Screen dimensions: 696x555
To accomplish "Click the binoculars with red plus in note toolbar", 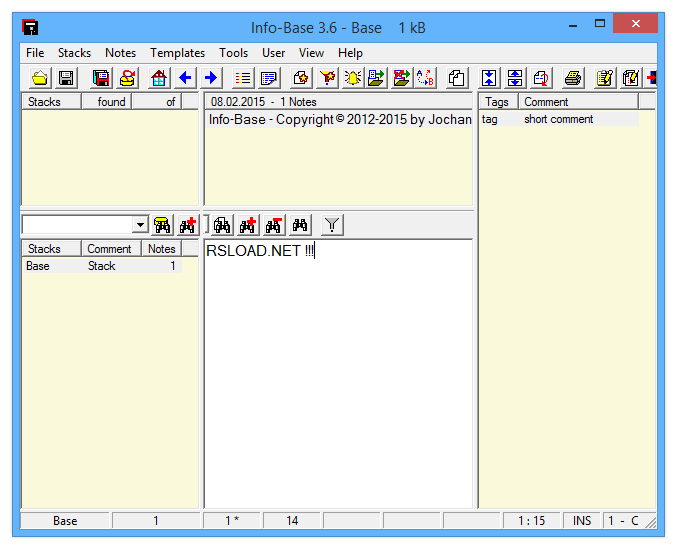I will pos(247,226).
